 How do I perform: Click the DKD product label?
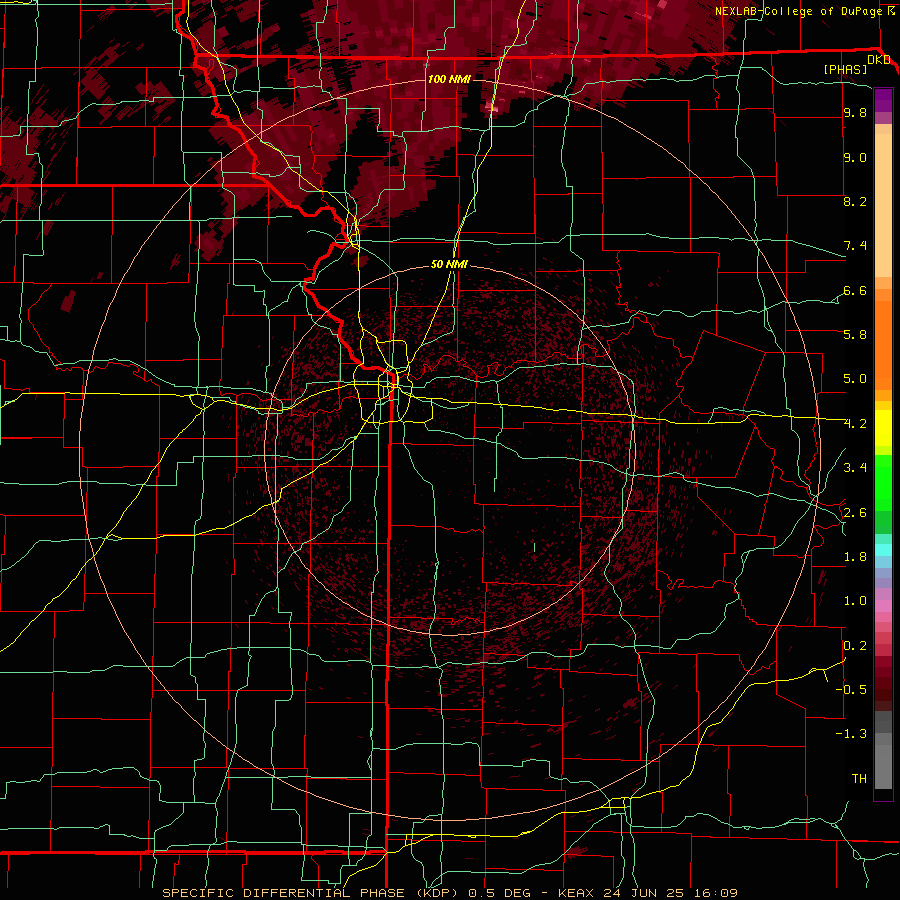(879, 60)
